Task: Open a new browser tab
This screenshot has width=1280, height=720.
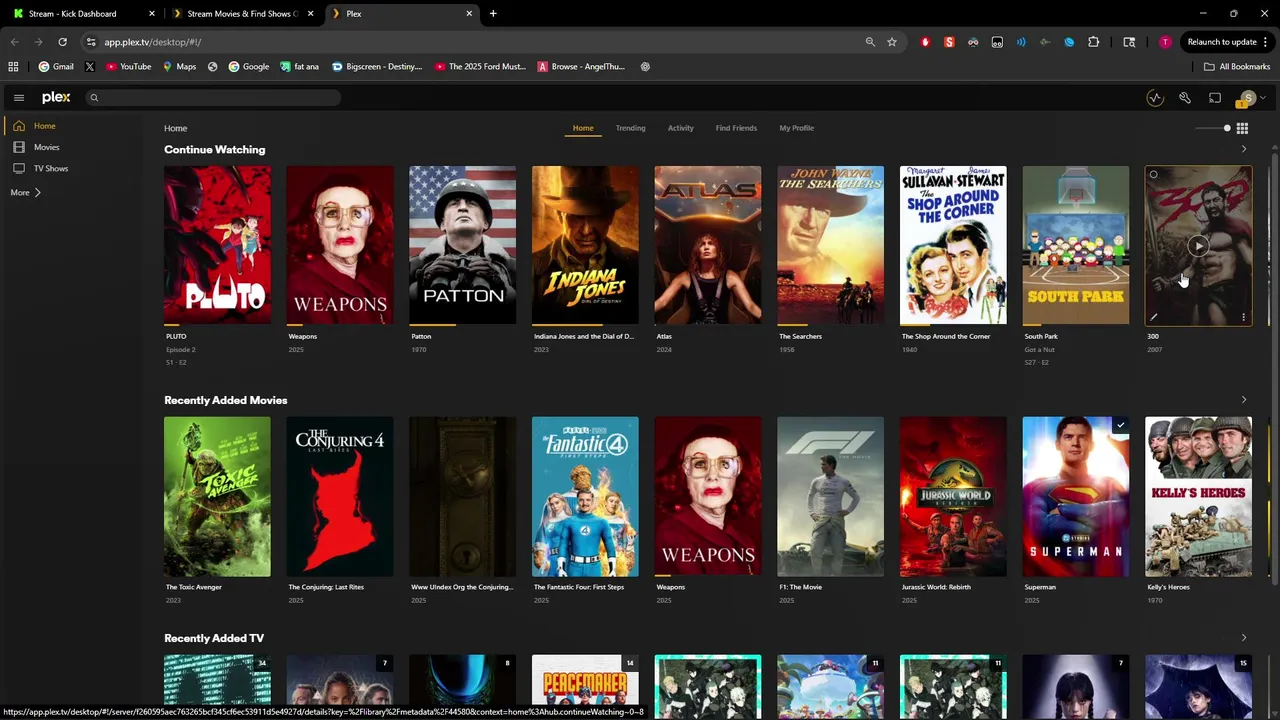Action: (493, 14)
